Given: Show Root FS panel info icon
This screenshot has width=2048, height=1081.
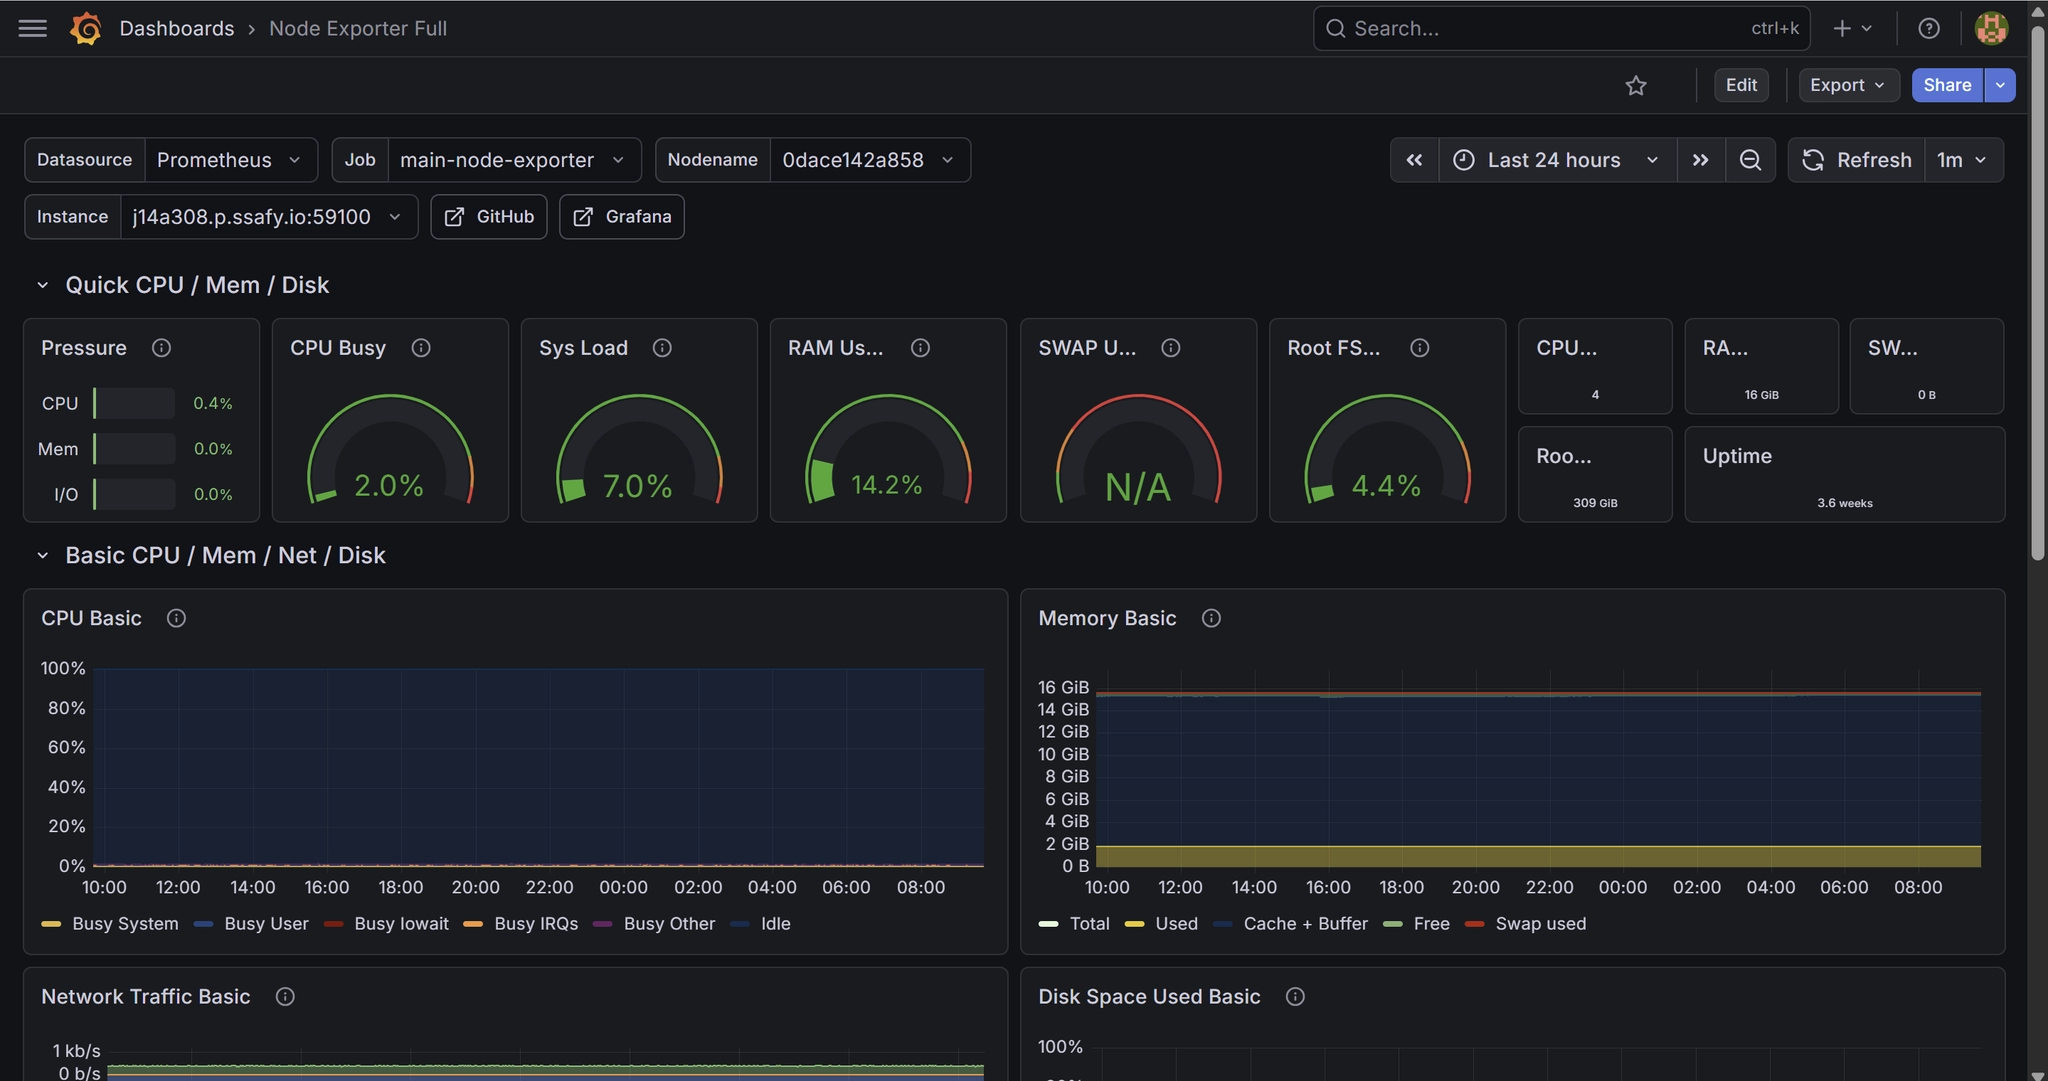Looking at the screenshot, I should 1419,348.
